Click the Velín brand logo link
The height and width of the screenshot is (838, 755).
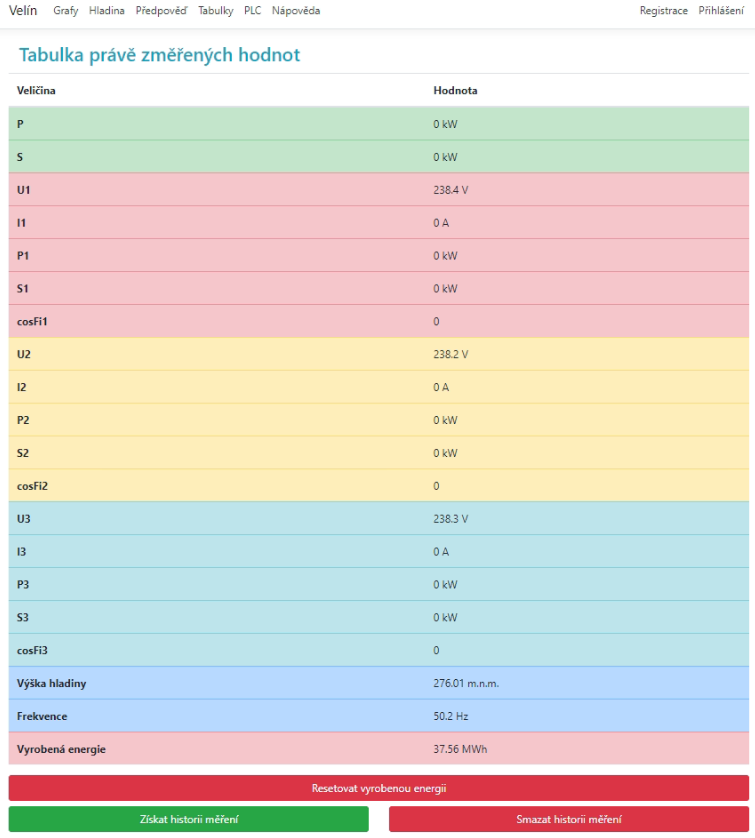point(23,11)
